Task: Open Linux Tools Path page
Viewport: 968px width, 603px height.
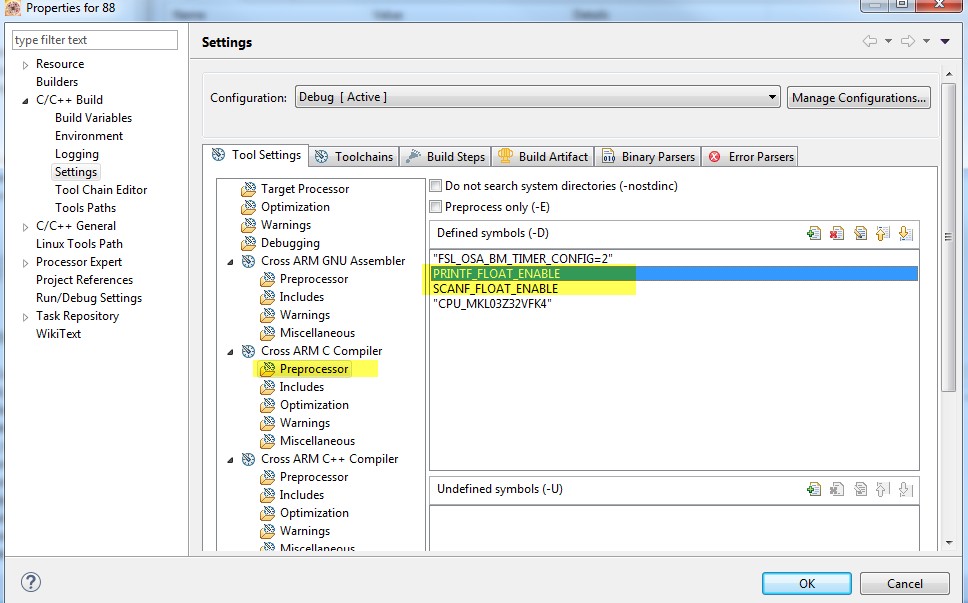Action: point(79,244)
